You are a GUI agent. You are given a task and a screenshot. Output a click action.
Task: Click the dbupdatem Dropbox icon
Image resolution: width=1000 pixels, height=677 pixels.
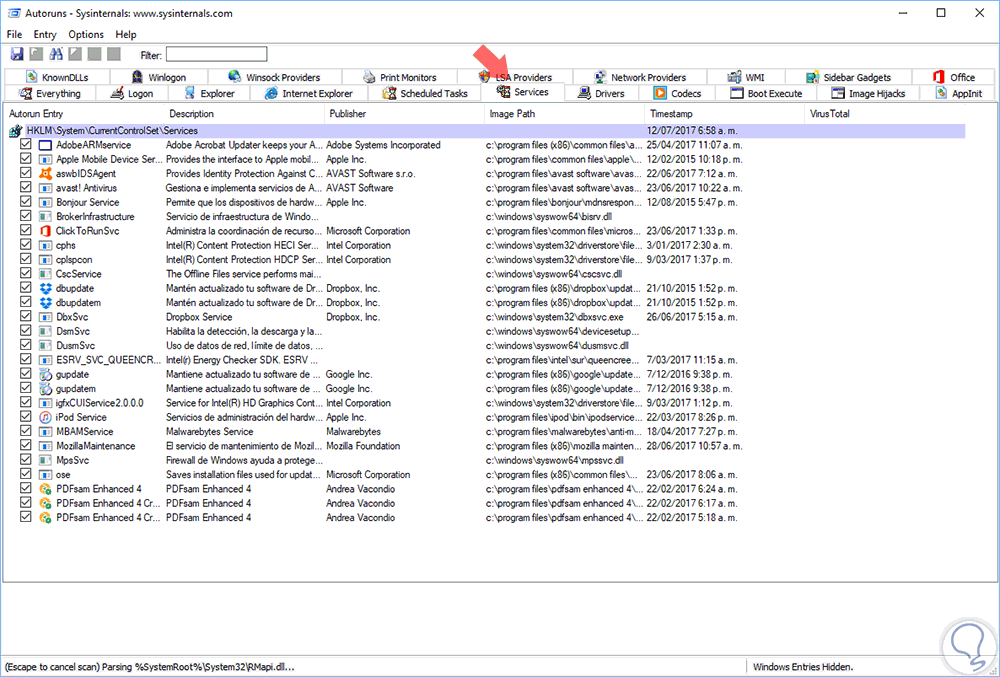click(x=45, y=303)
